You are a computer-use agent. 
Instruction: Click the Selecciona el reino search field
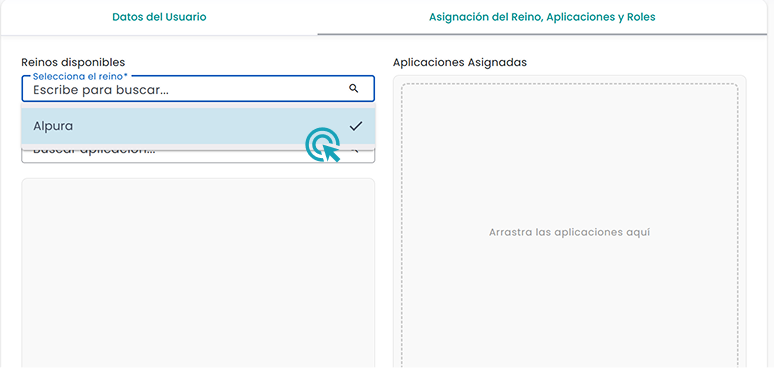pos(198,89)
